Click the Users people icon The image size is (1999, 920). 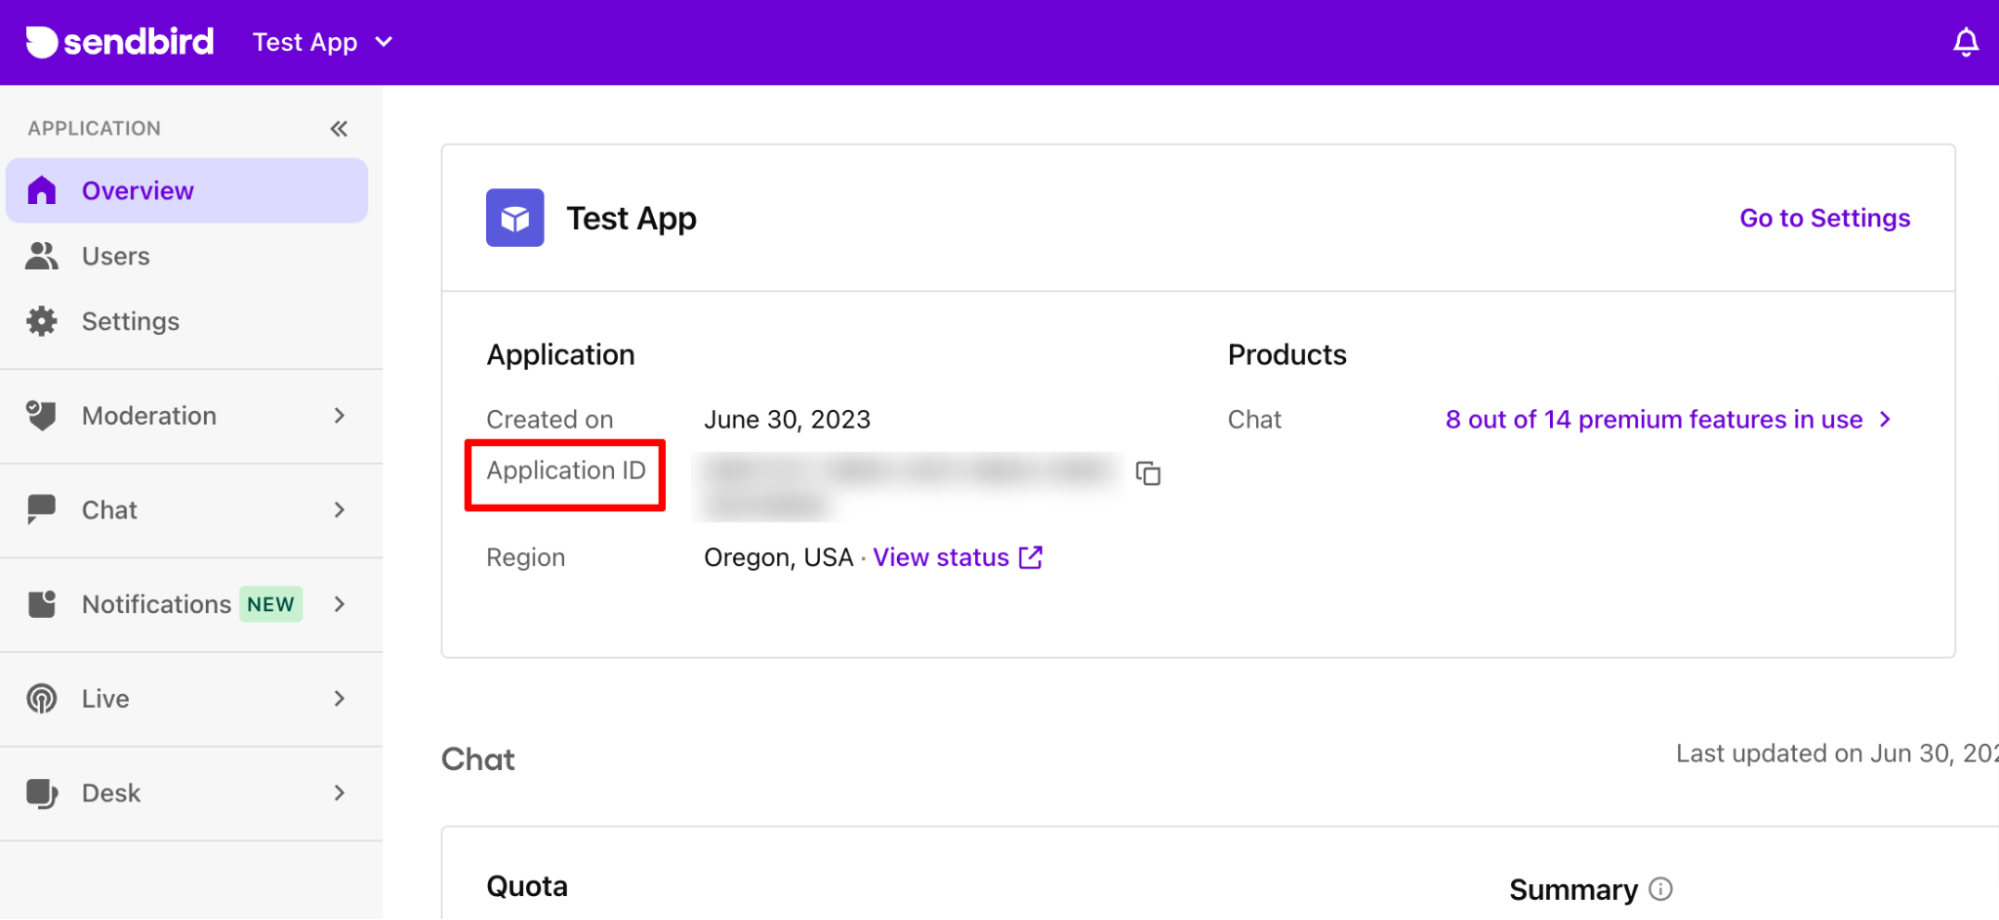pyautogui.click(x=42, y=256)
